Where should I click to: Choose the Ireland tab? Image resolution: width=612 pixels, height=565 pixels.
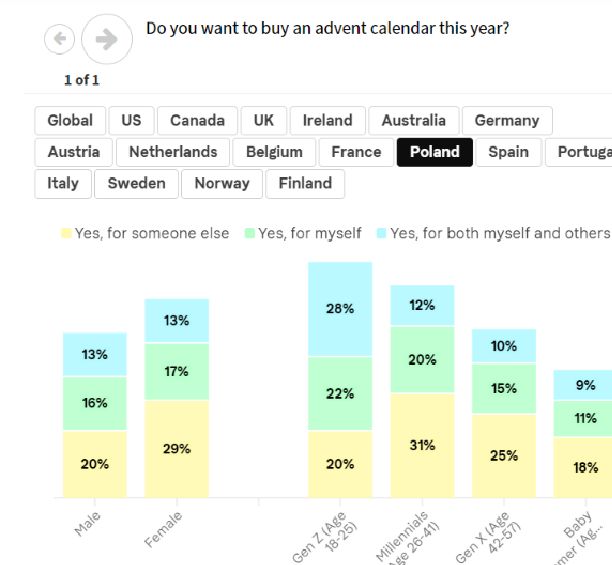tap(327, 120)
